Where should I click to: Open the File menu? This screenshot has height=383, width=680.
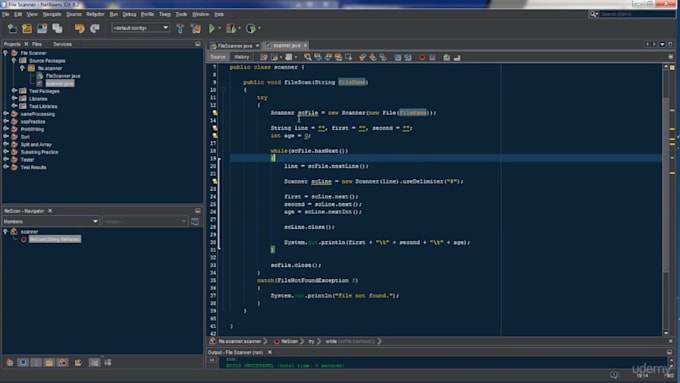tap(5, 14)
